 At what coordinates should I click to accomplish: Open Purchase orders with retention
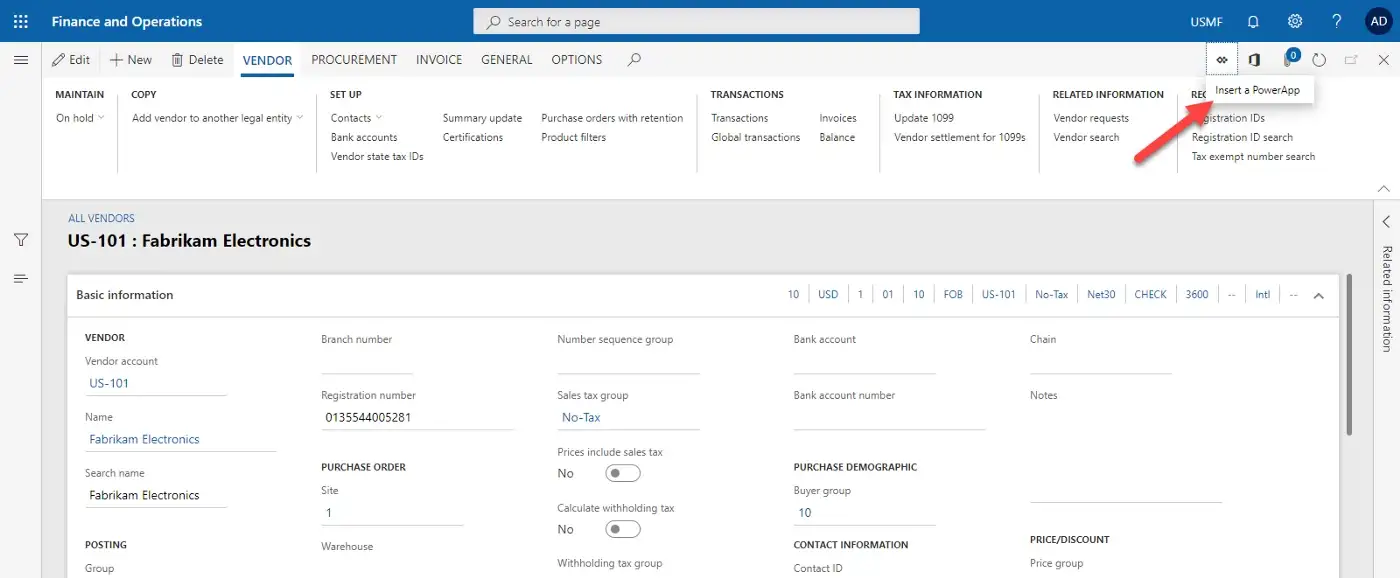(612, 118)
